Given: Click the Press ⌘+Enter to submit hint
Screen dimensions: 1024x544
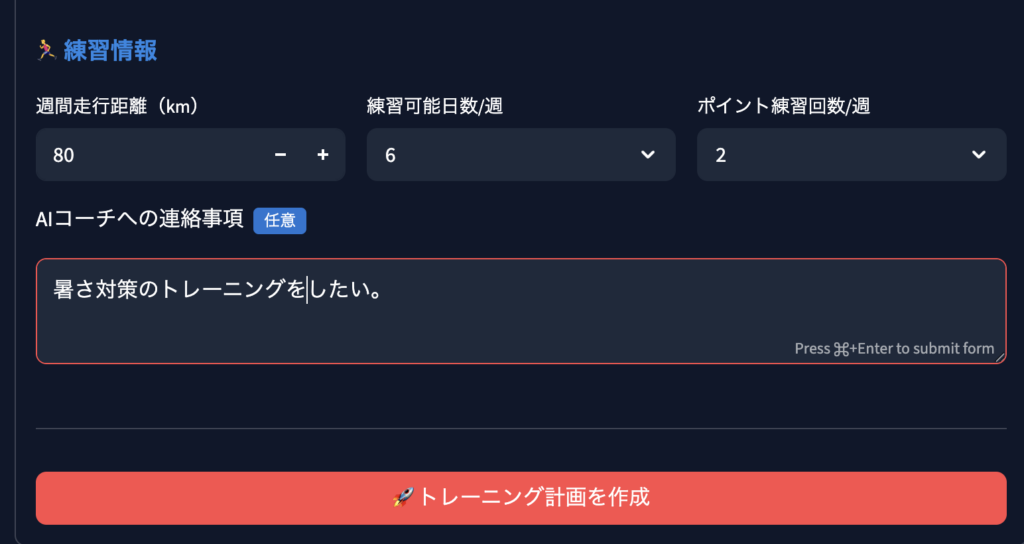Looking at the screenshot, I should click(894, 348).
